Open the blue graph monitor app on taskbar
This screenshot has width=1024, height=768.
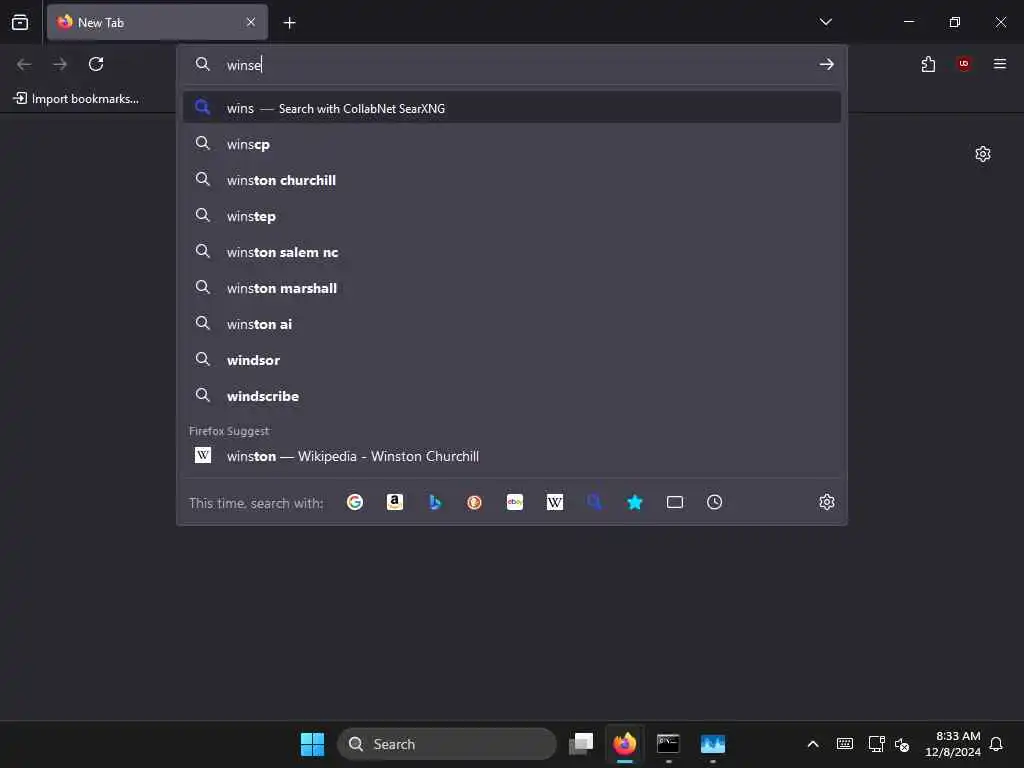pos(712,744)
